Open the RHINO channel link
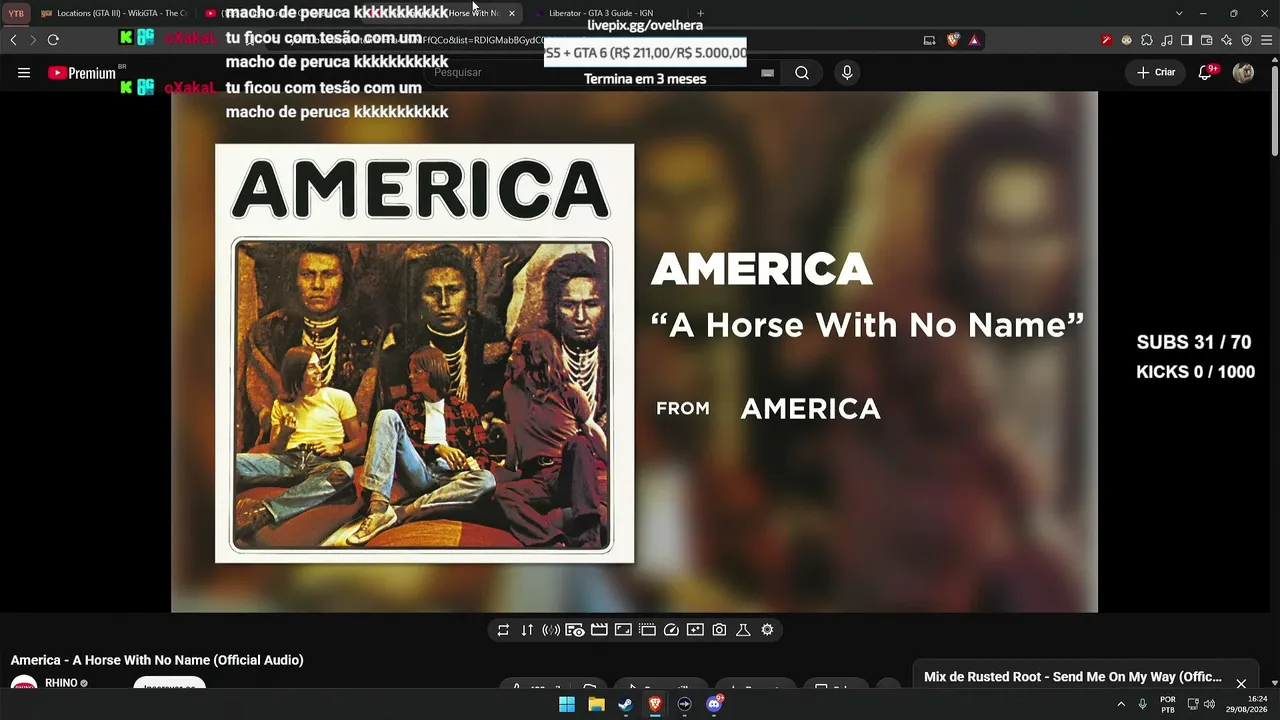Screen dimensions: 1280x720 click(x=61, y=683)
